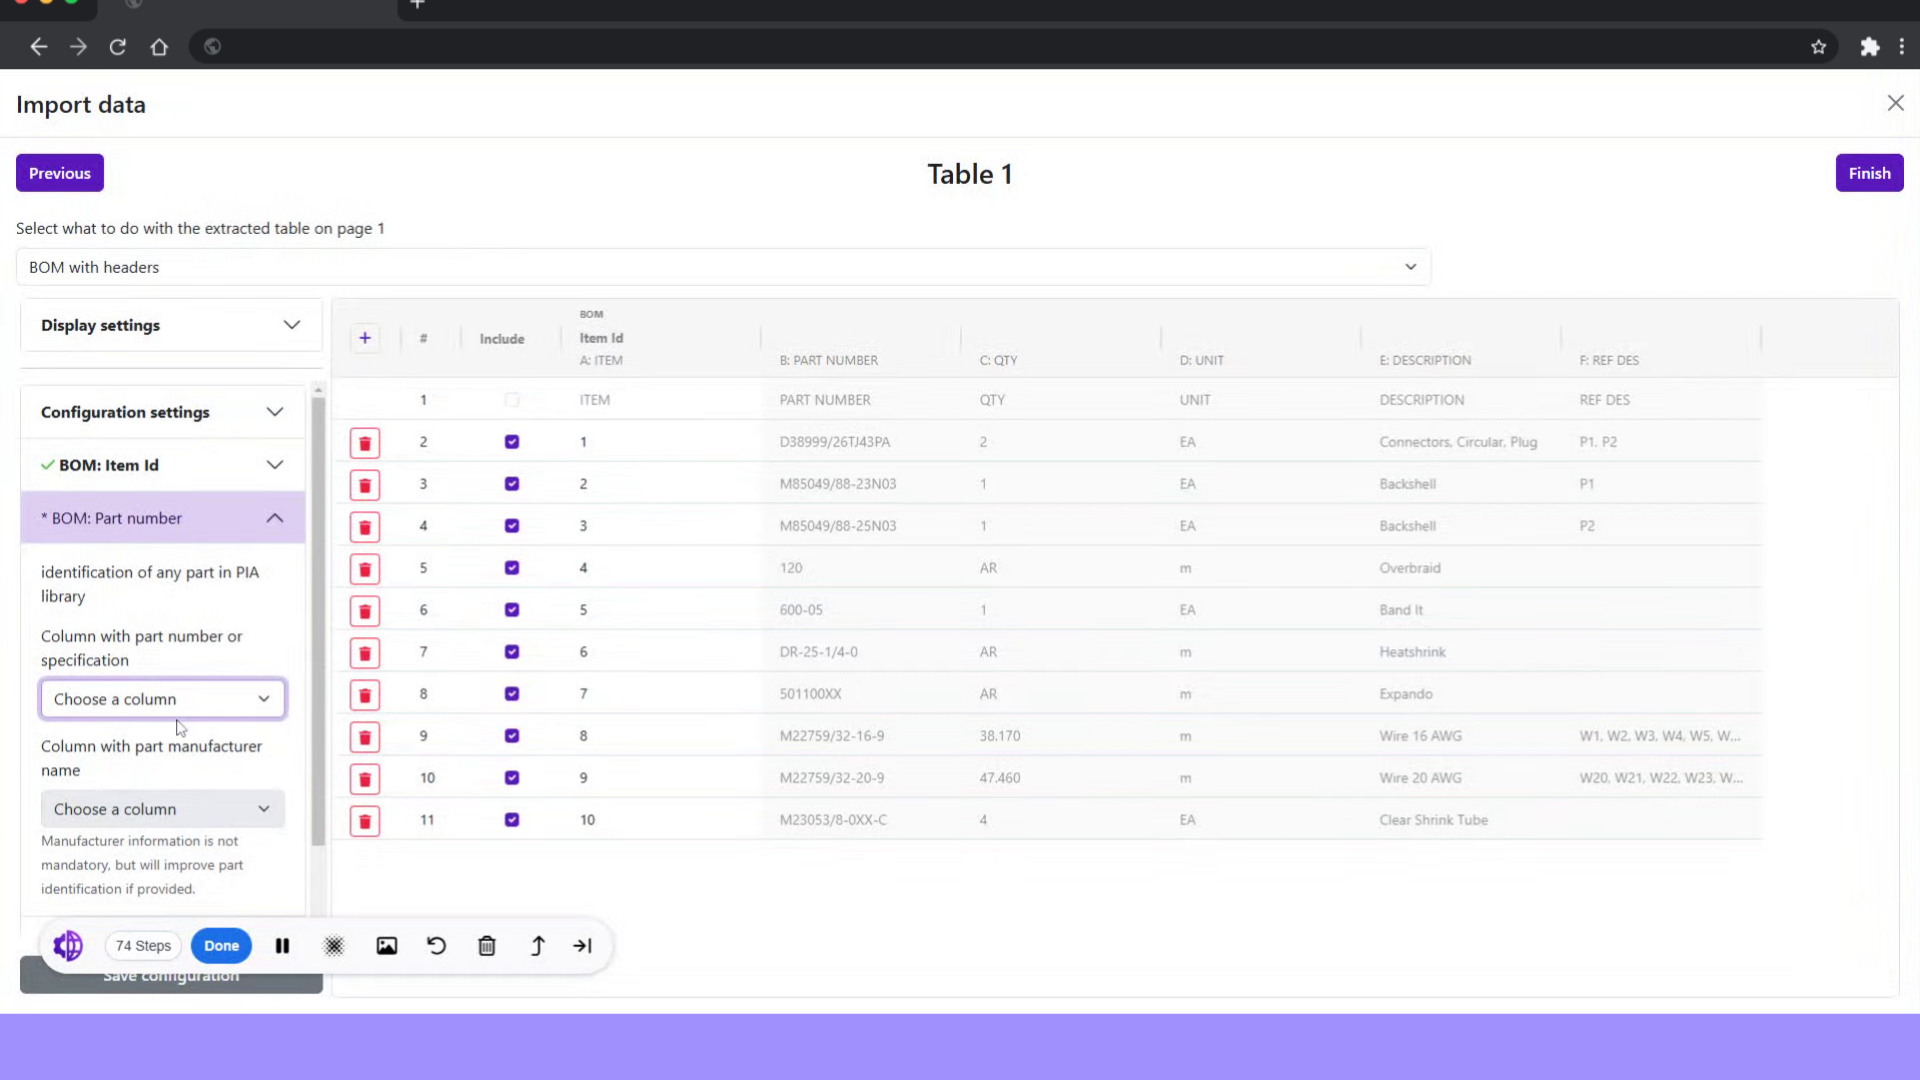Delete row 5 using its trash icon
The width and height of the screenshot is (1920, 1080).
click(364, 568)
